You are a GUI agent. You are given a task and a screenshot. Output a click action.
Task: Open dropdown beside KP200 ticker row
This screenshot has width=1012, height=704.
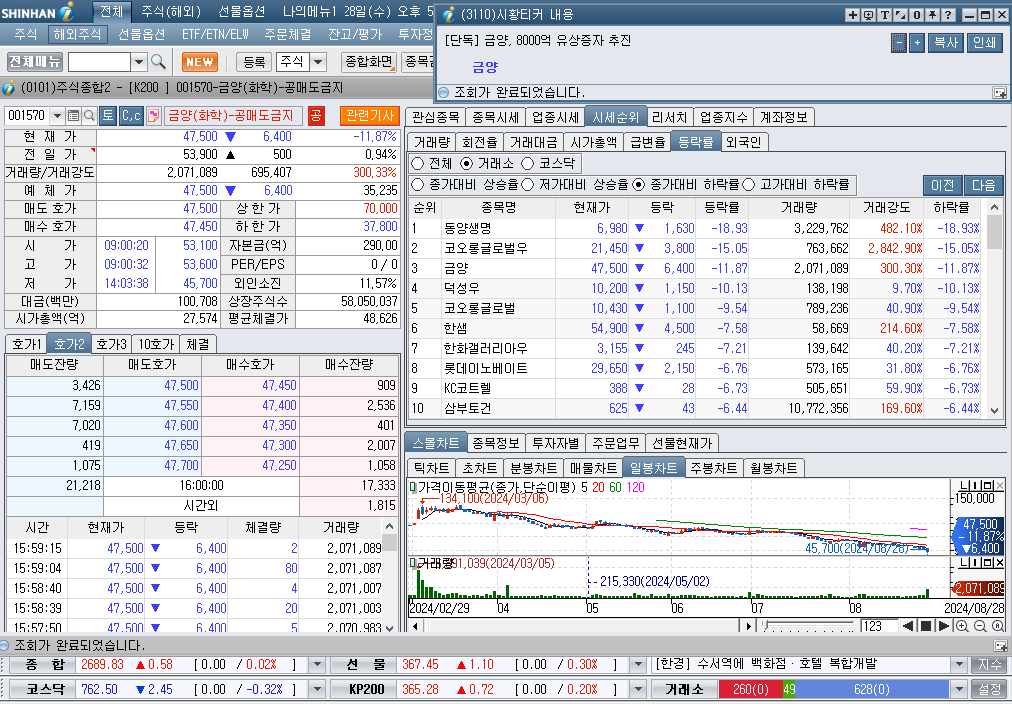(638, 689)
